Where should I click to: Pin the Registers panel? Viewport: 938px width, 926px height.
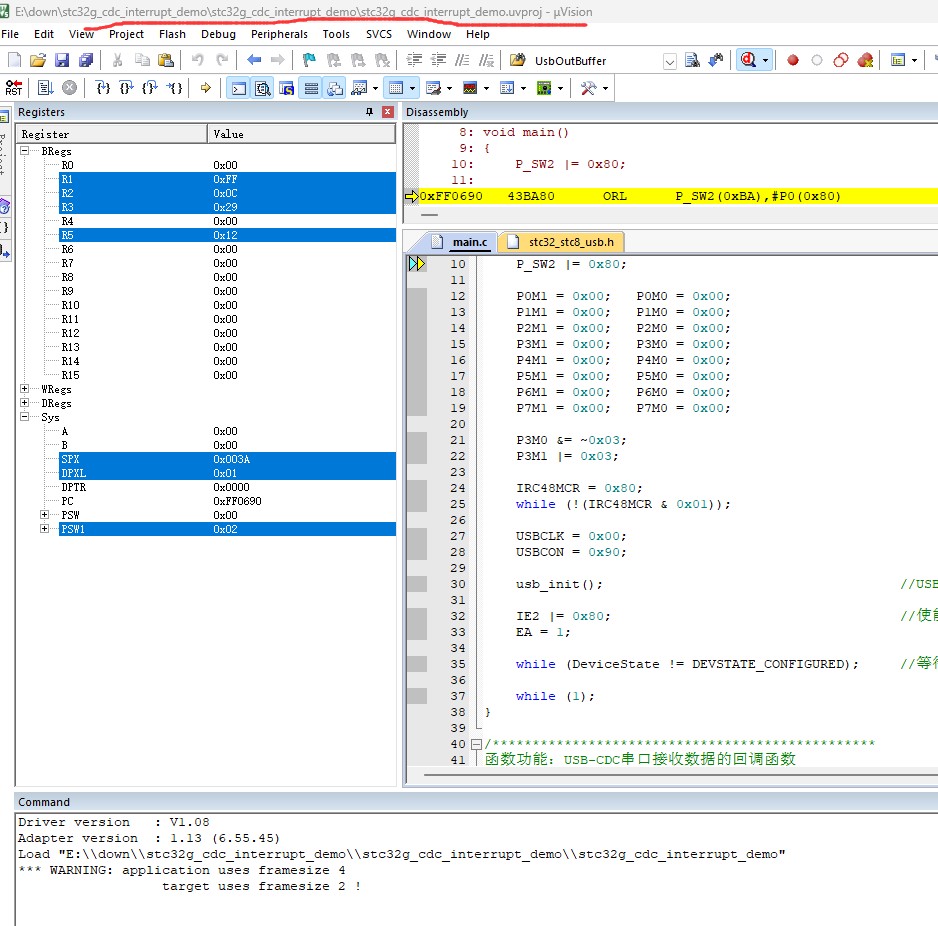(369, 112)
